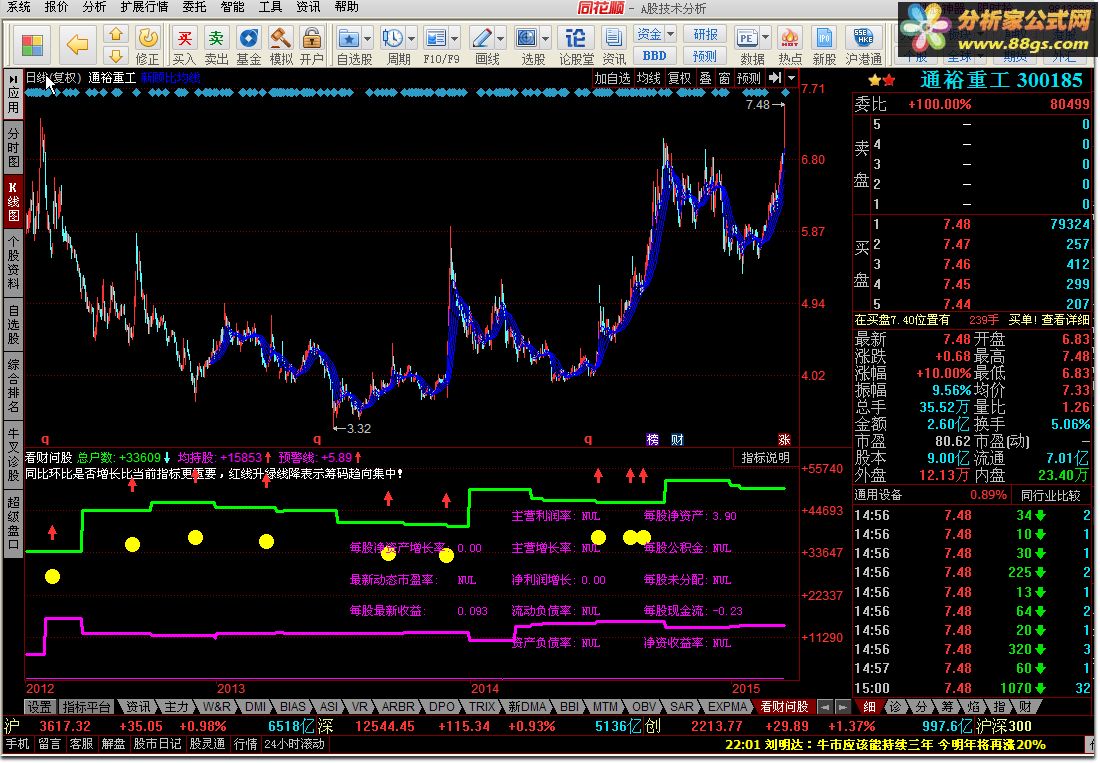
Task: Select the EXPMA indicator tab
Action: pos(727,707)
